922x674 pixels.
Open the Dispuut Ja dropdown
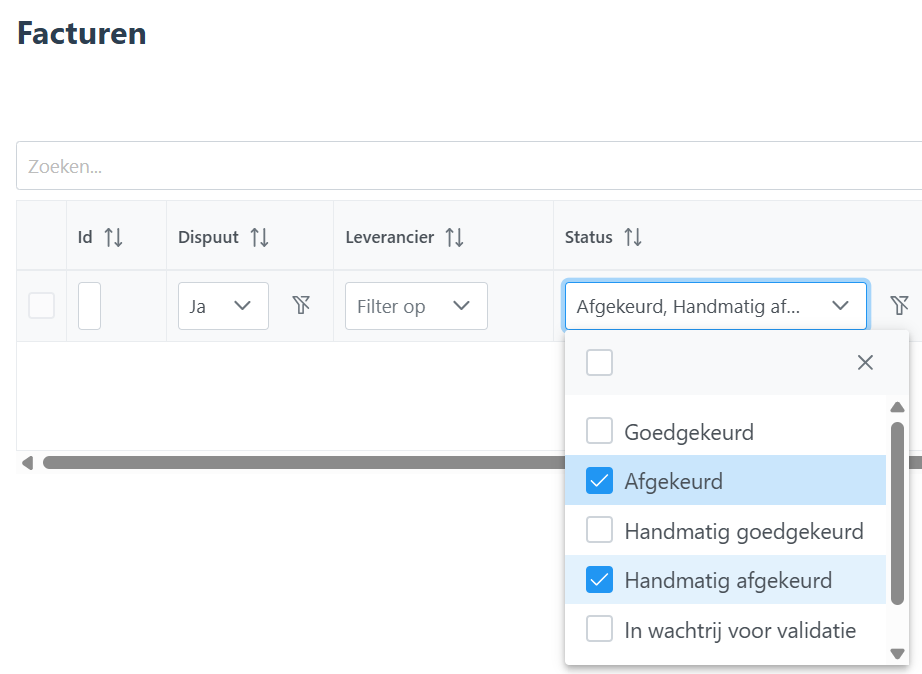click(223, 306)
